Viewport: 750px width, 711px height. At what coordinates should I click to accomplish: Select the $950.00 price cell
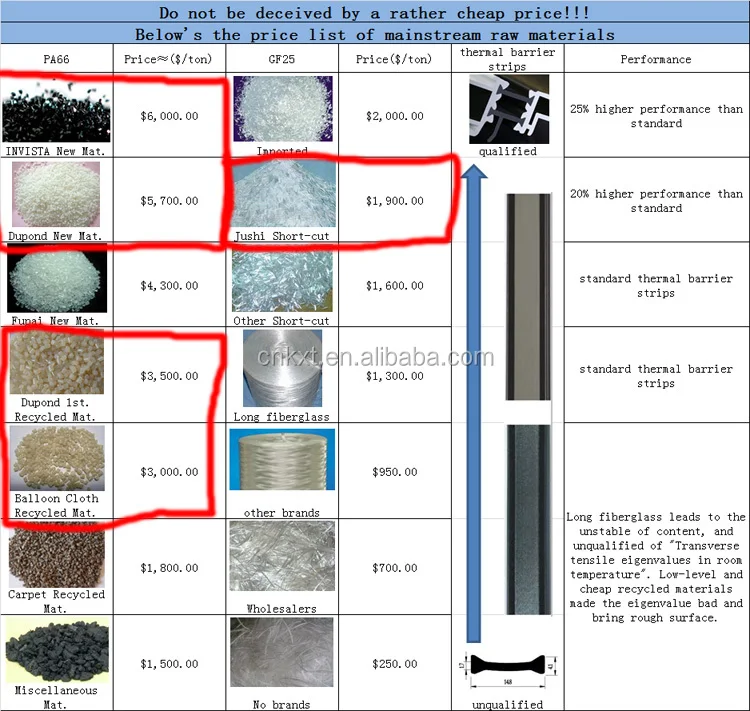click(395, 472)
